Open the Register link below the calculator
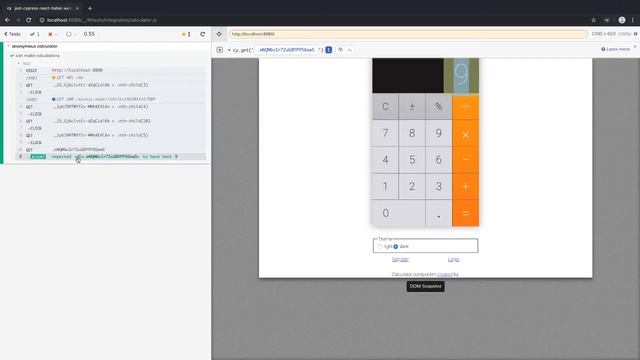 (x=400, y=260)
